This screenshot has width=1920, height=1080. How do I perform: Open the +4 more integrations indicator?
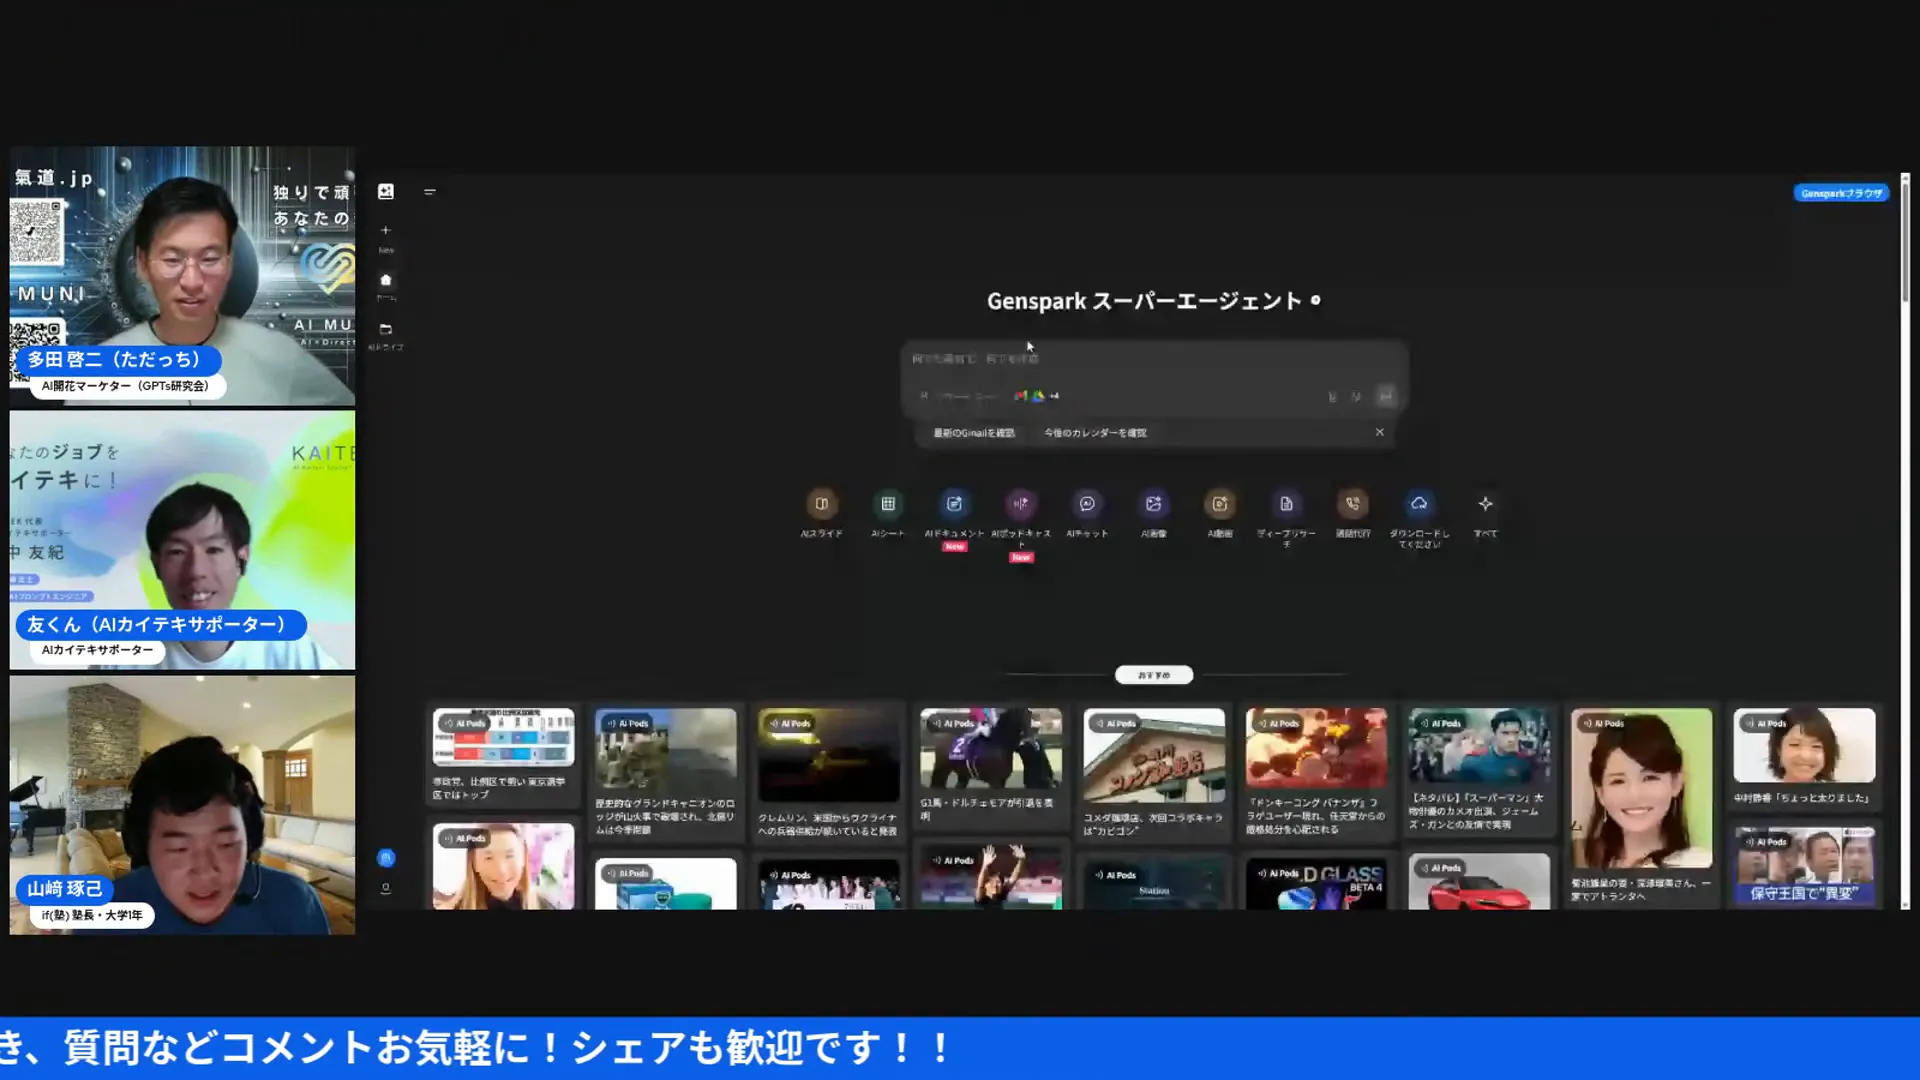(1054, 396)
